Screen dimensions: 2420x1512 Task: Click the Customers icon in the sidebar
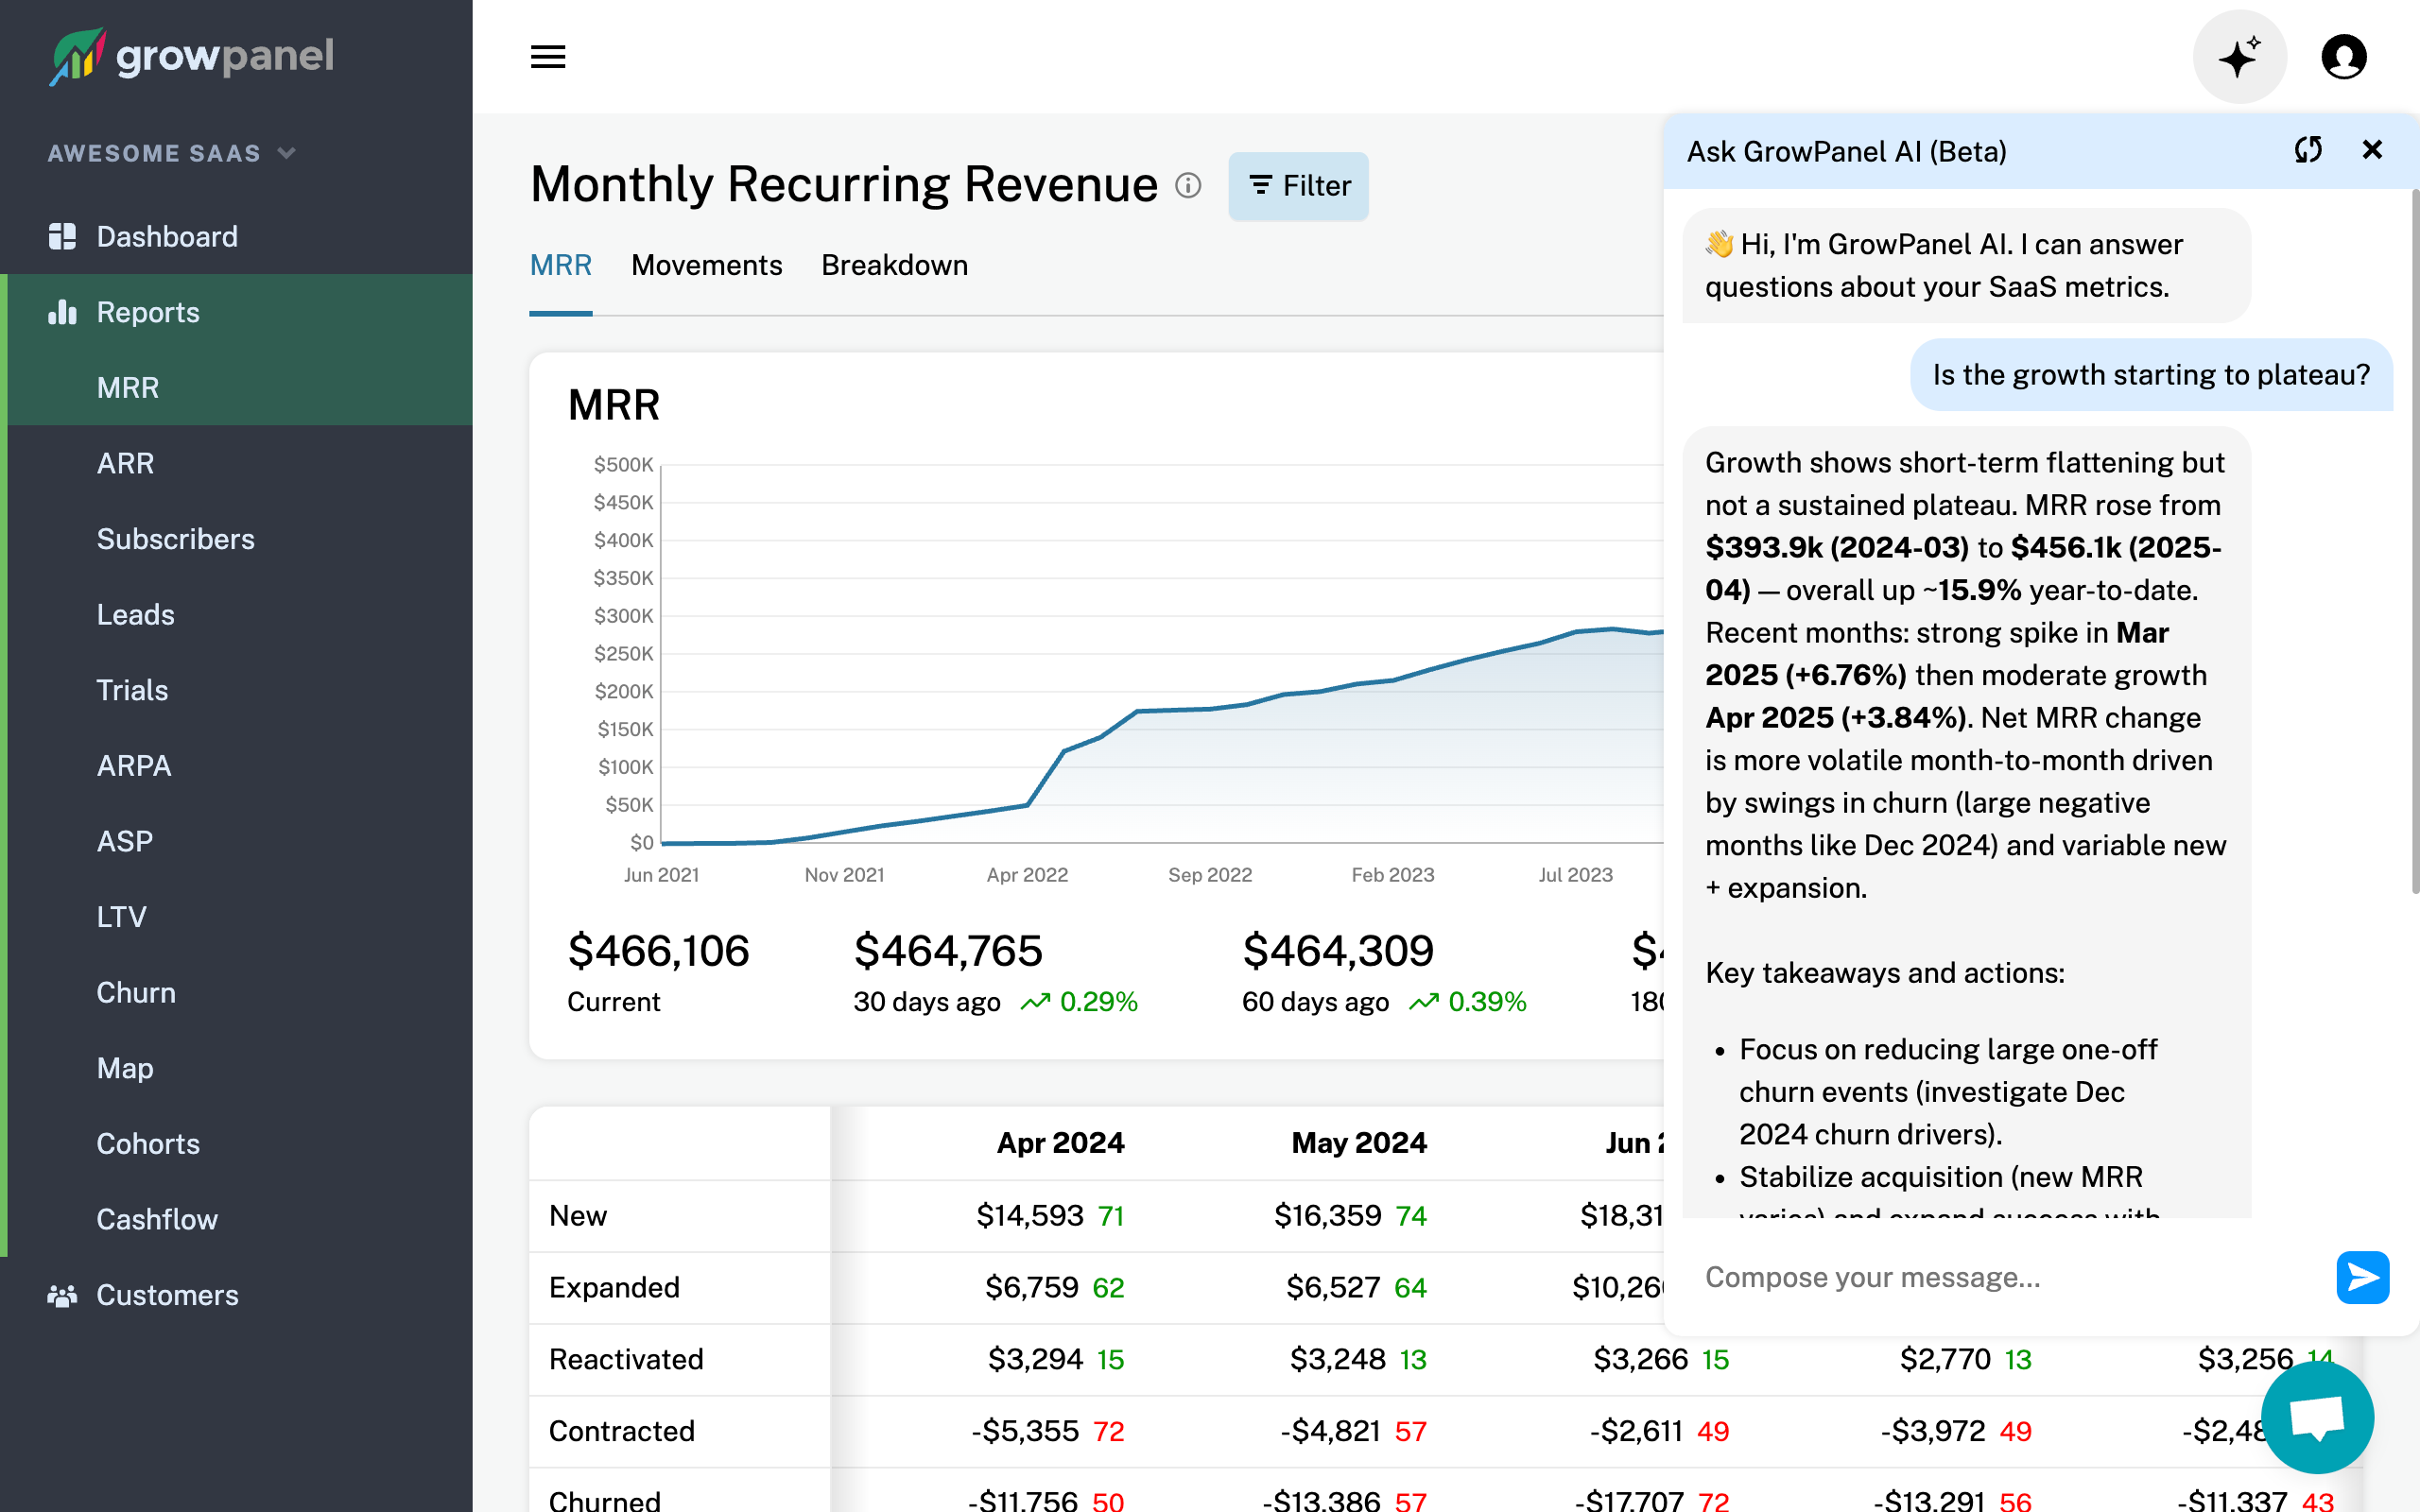point(62,1295)
